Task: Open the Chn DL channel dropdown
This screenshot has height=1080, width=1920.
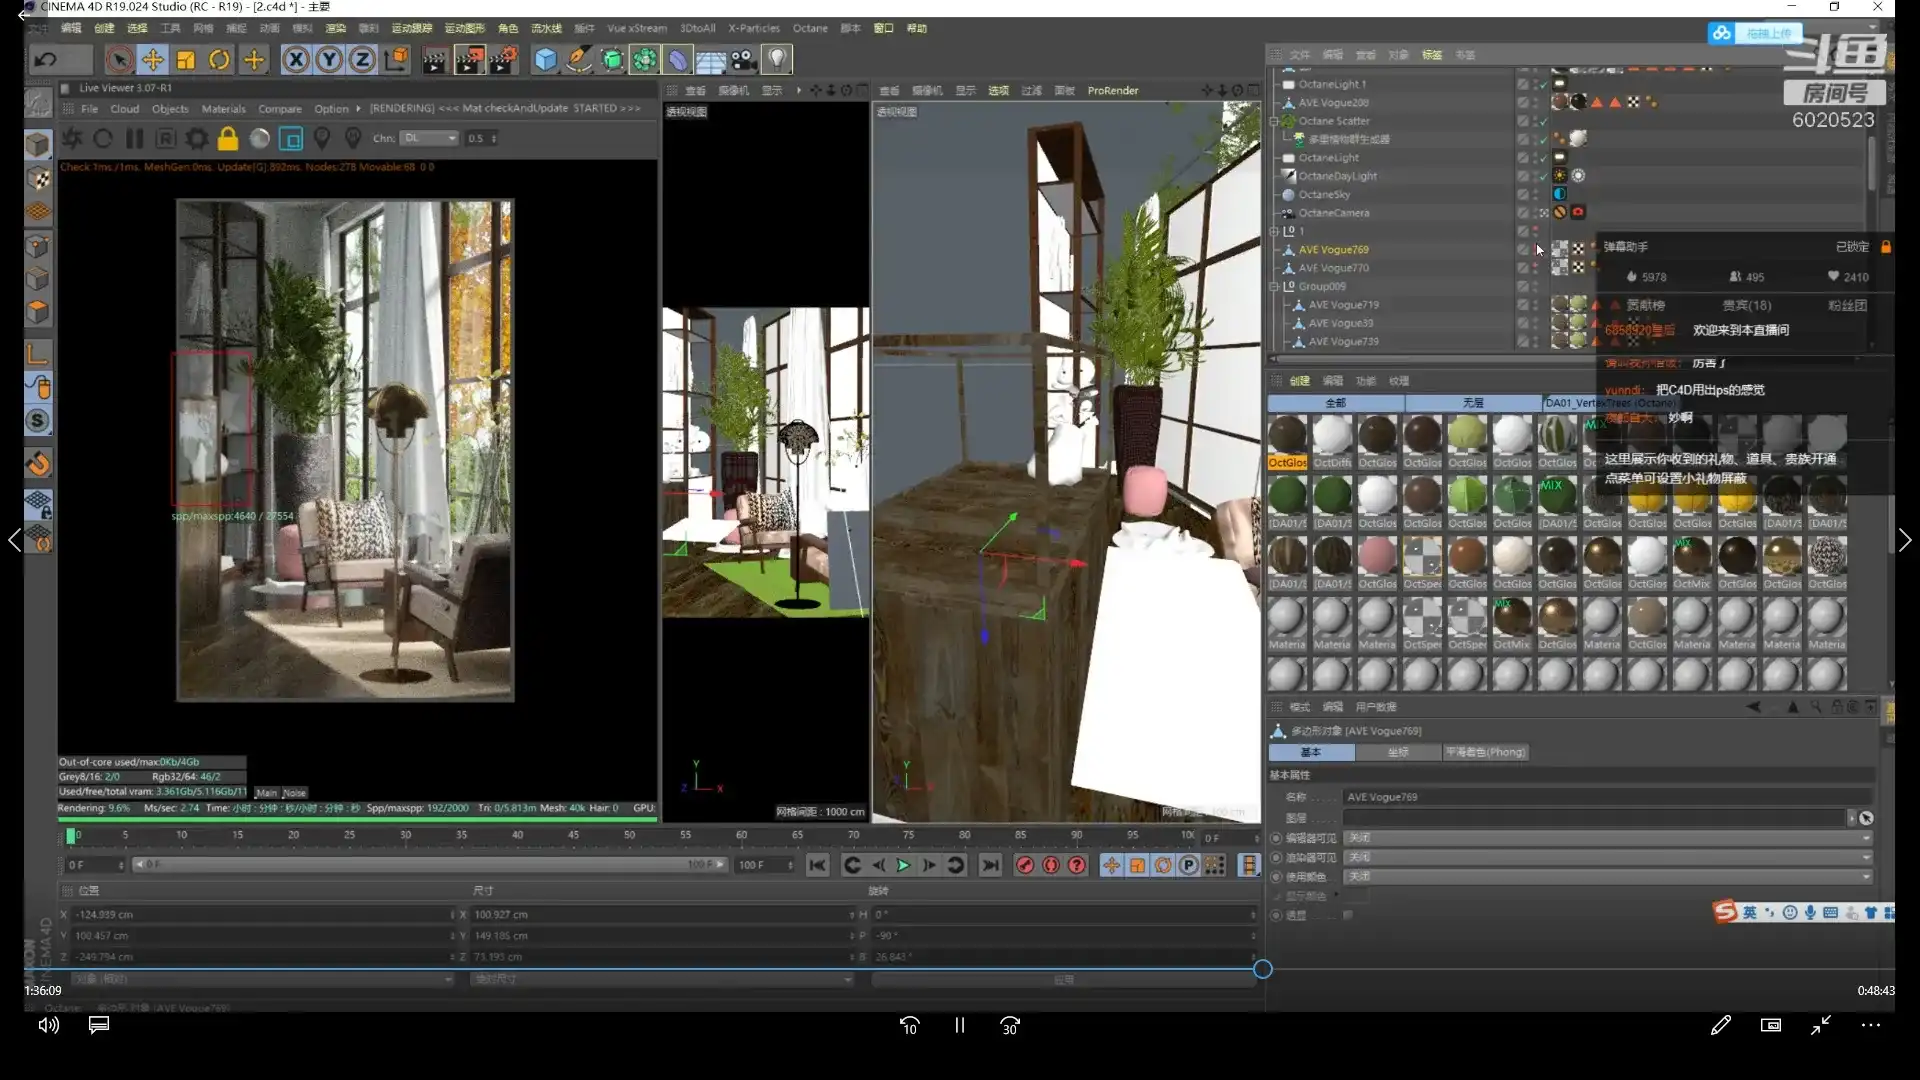Action: pos(430,138)
